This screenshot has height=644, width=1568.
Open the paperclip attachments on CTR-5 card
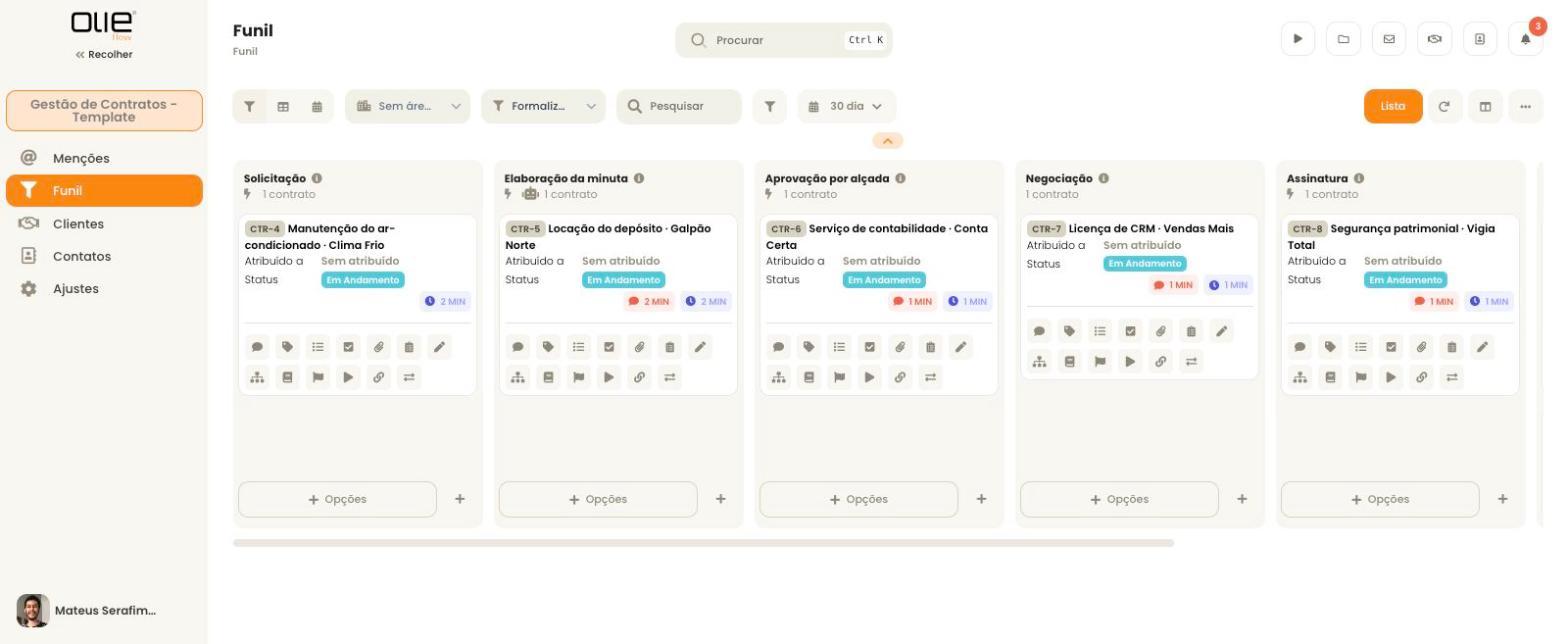640,347
